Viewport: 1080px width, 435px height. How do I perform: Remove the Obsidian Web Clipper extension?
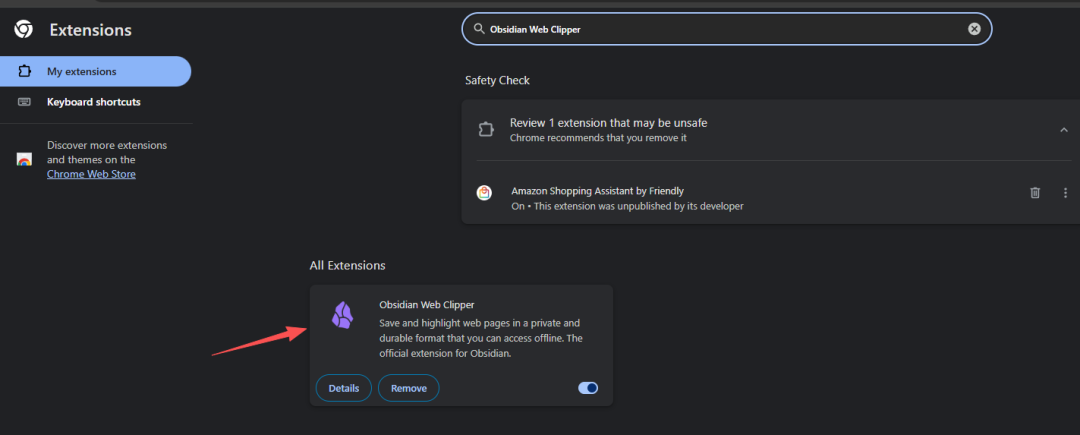coord(408,388)
